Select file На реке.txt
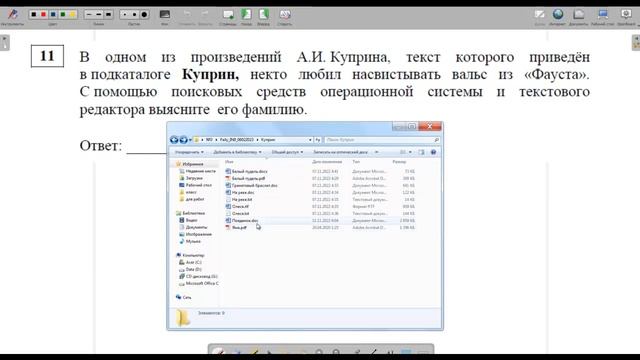Screen dimensions: 640x360 [239, 200]
